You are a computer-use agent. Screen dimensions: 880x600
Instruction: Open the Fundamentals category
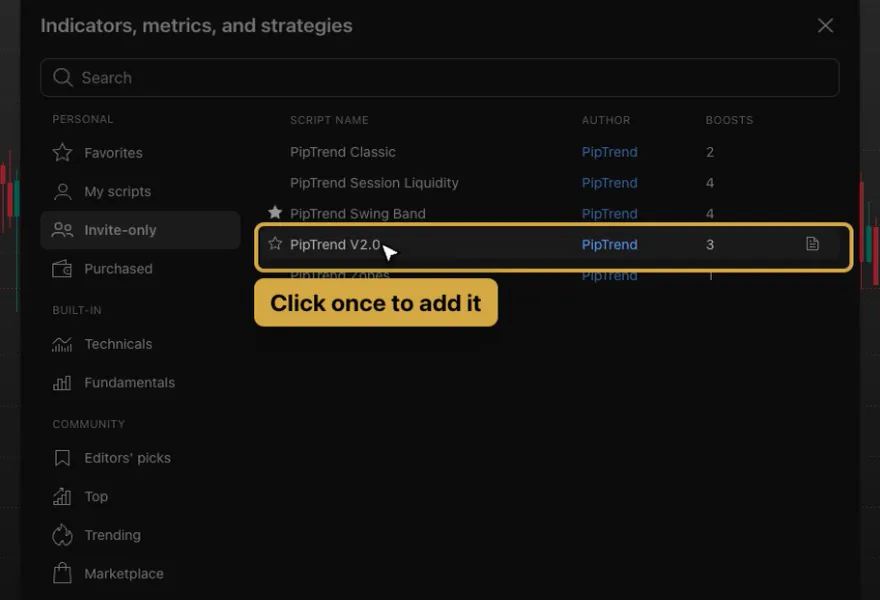140,383
